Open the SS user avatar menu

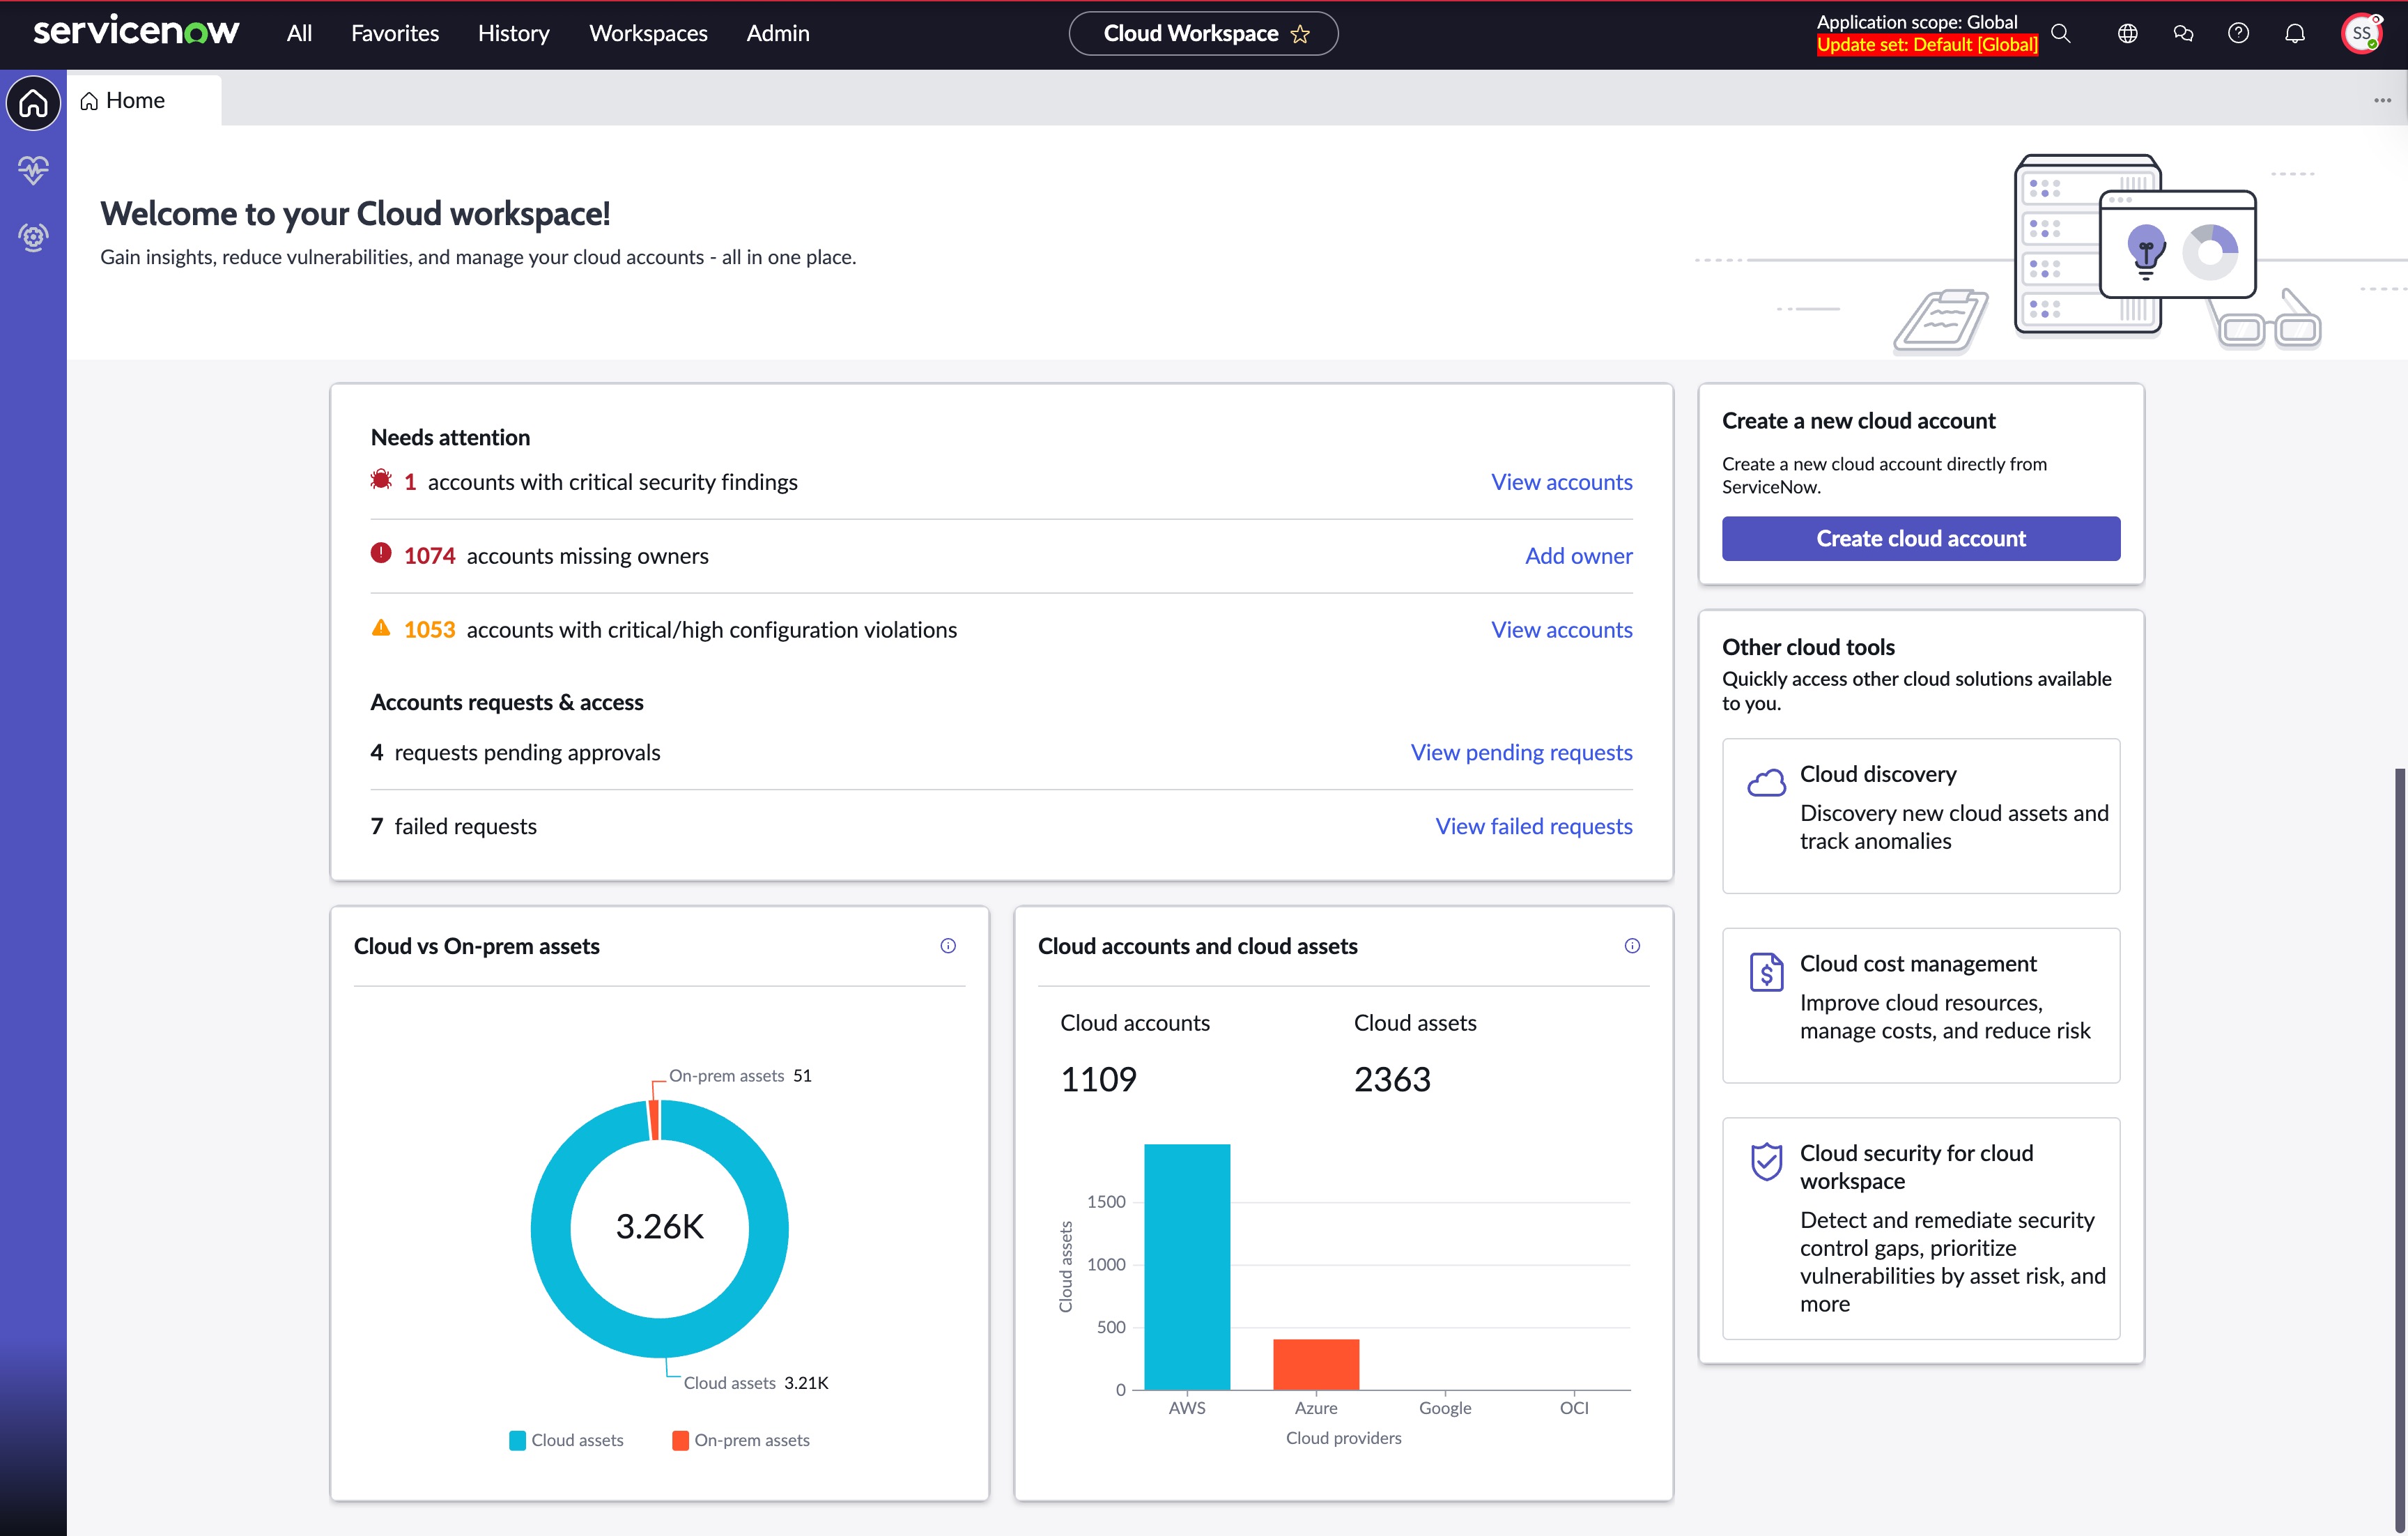(x=2362, y=33)
